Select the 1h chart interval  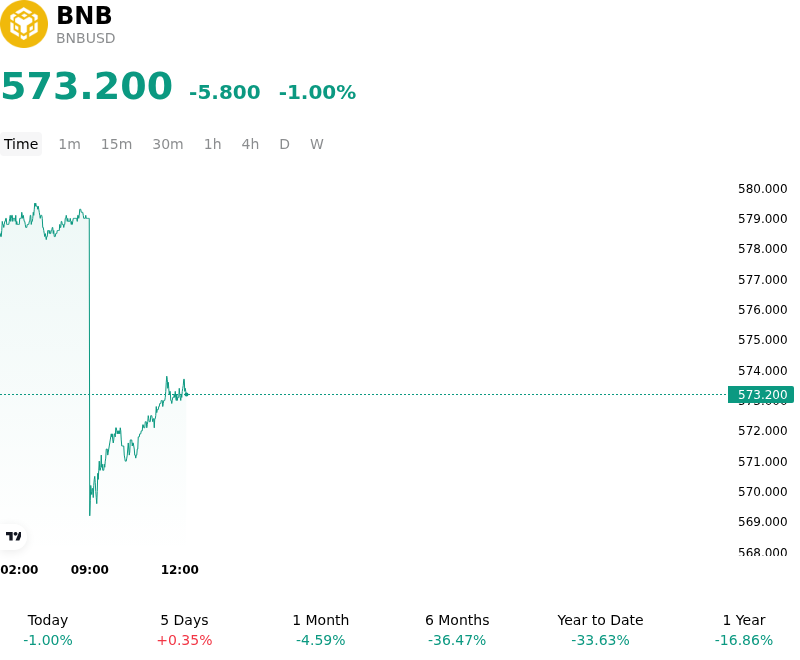[213, 144]
